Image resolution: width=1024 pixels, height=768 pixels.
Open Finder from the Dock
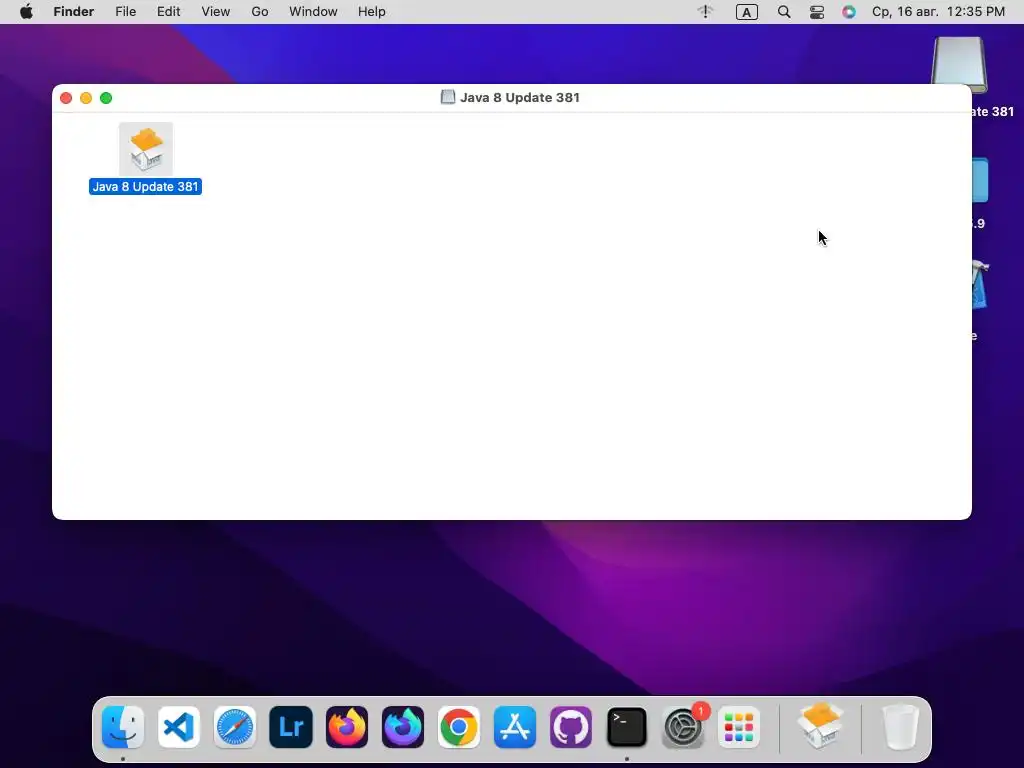[x=123, y=727]
